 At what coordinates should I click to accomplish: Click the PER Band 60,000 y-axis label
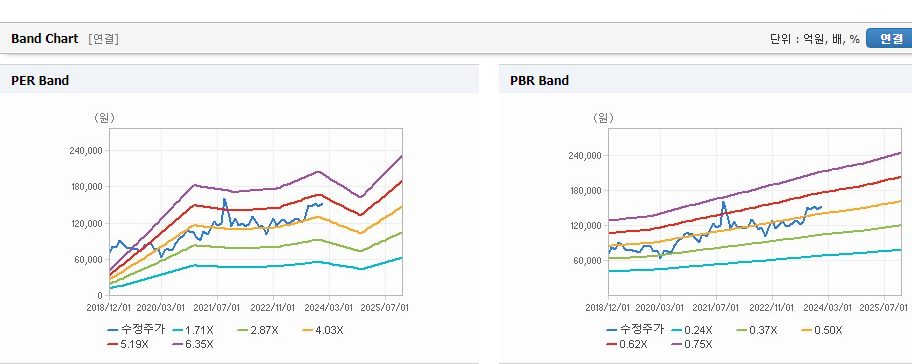pyautogui.click(x=88, y=259)
